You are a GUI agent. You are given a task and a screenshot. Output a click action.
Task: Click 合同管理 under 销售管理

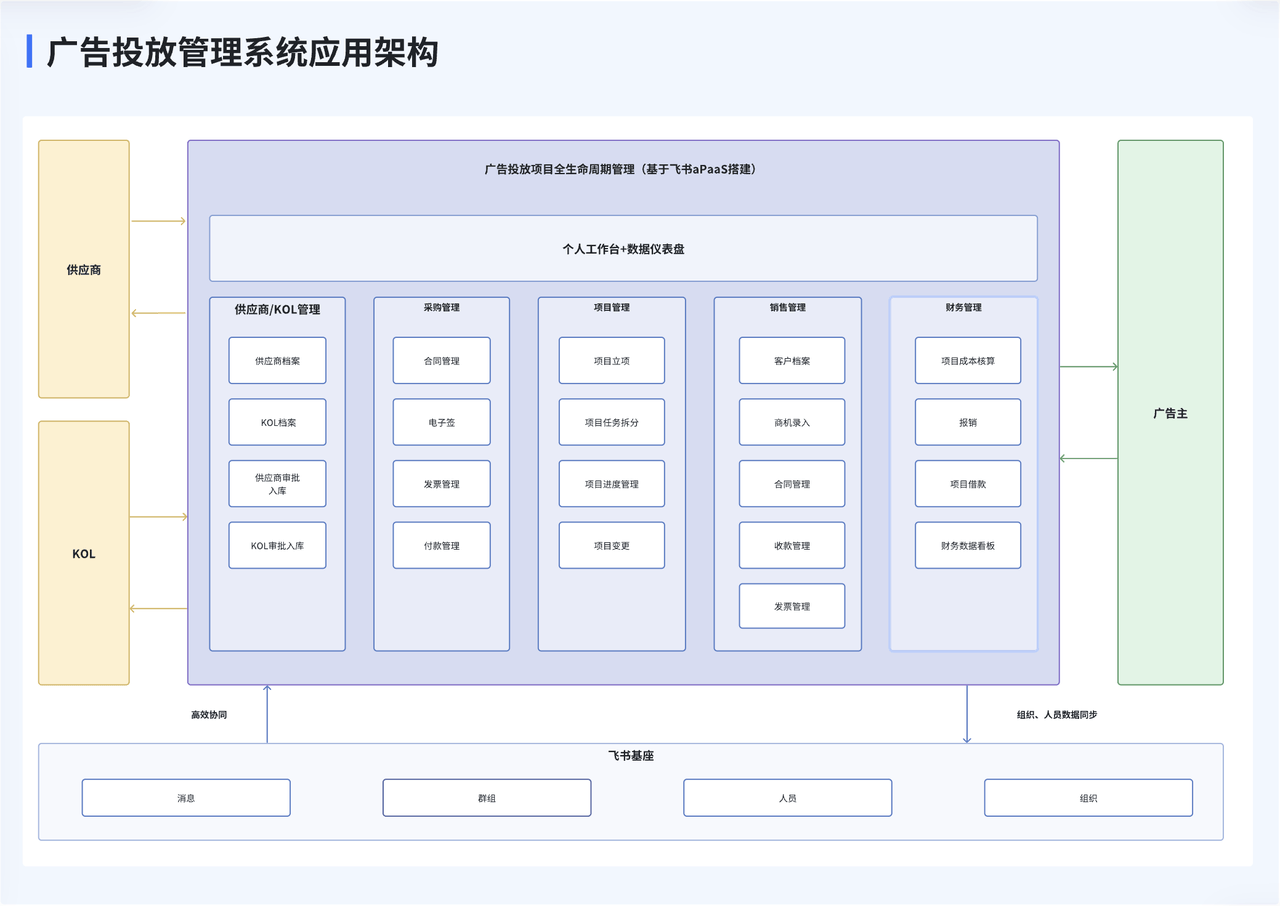coord(792,484)
